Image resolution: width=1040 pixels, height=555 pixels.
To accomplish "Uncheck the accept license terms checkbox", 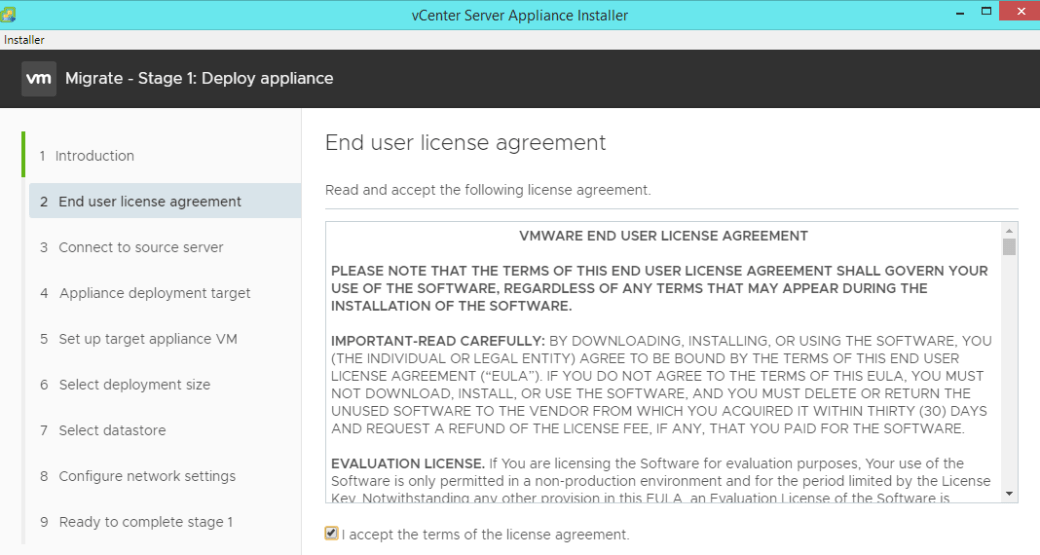I will [332, 534].
